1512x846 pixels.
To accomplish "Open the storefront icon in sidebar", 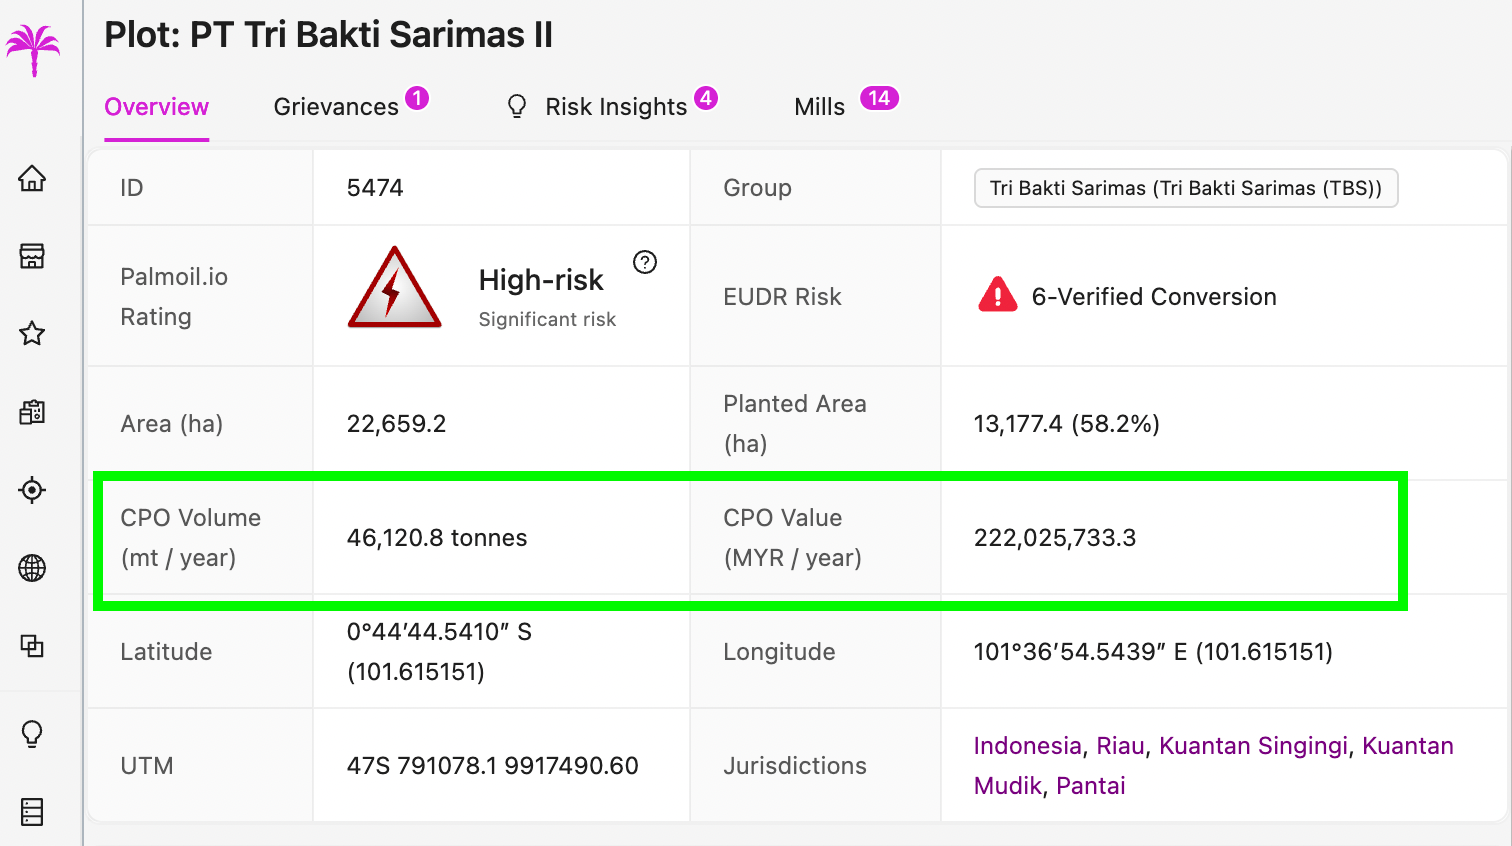I will tap(32, 256).
